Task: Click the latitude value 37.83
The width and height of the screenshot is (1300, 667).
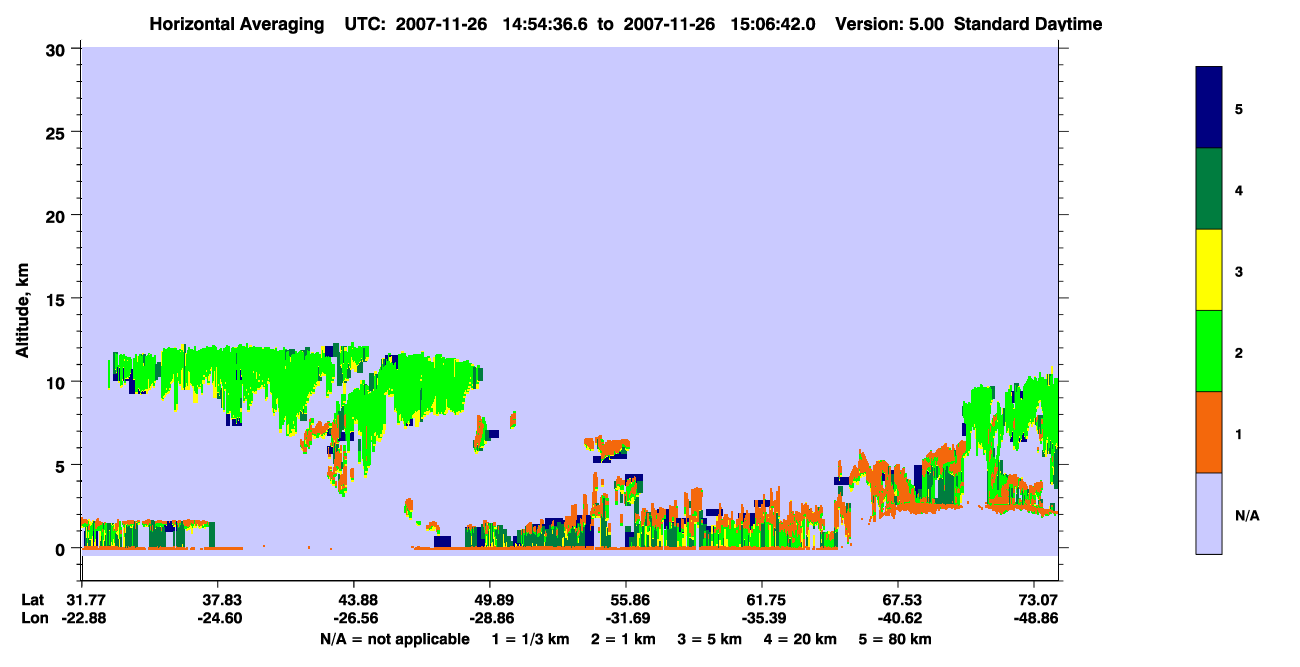Action: 217,600
